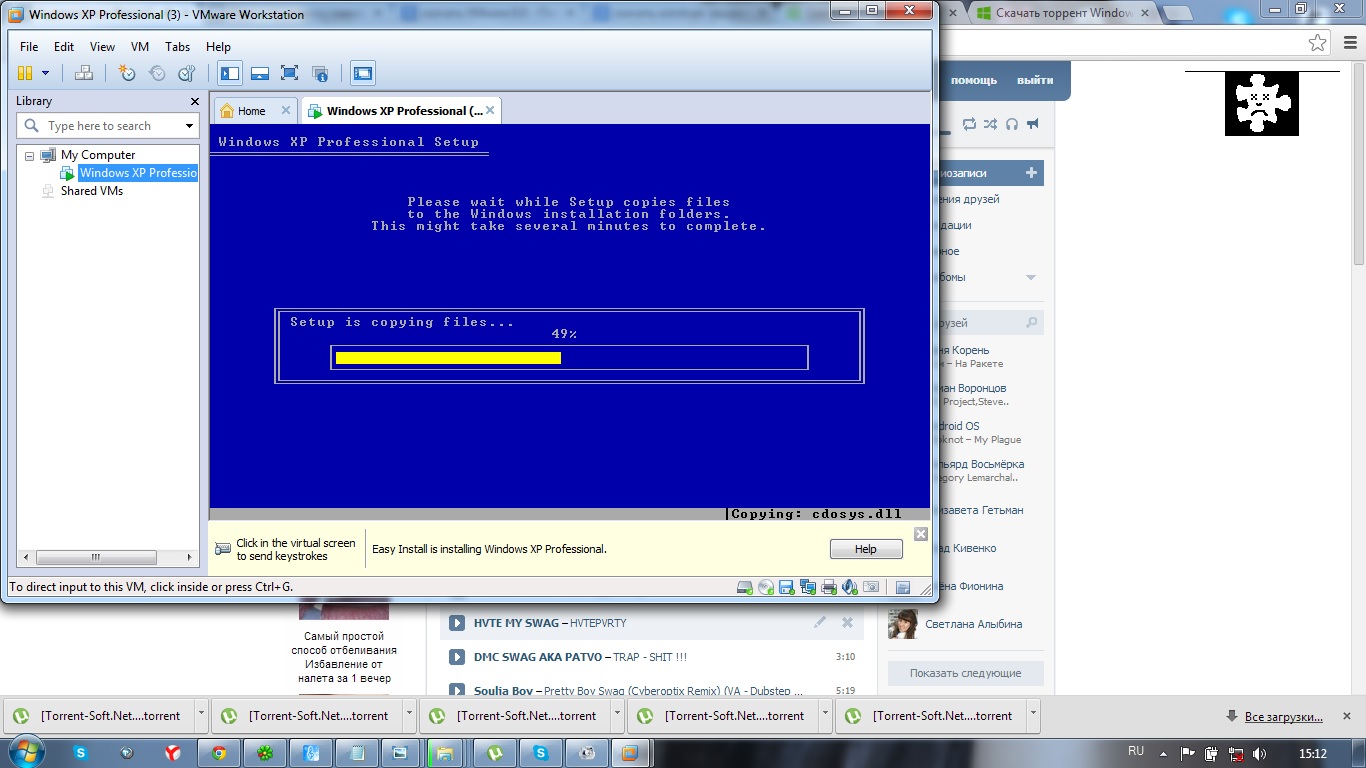Image resolution: width=1366 pixels, height=768 pixels.
Task: Select My Computer in the Library tree
Action: (x=98, y=155)
